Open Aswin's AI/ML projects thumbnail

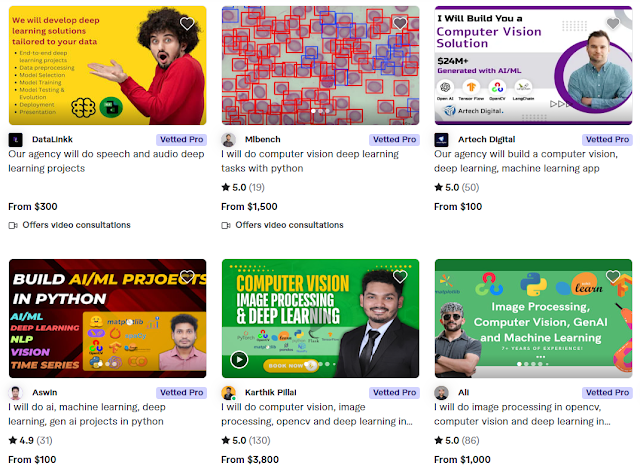click(x=108, y=318)
